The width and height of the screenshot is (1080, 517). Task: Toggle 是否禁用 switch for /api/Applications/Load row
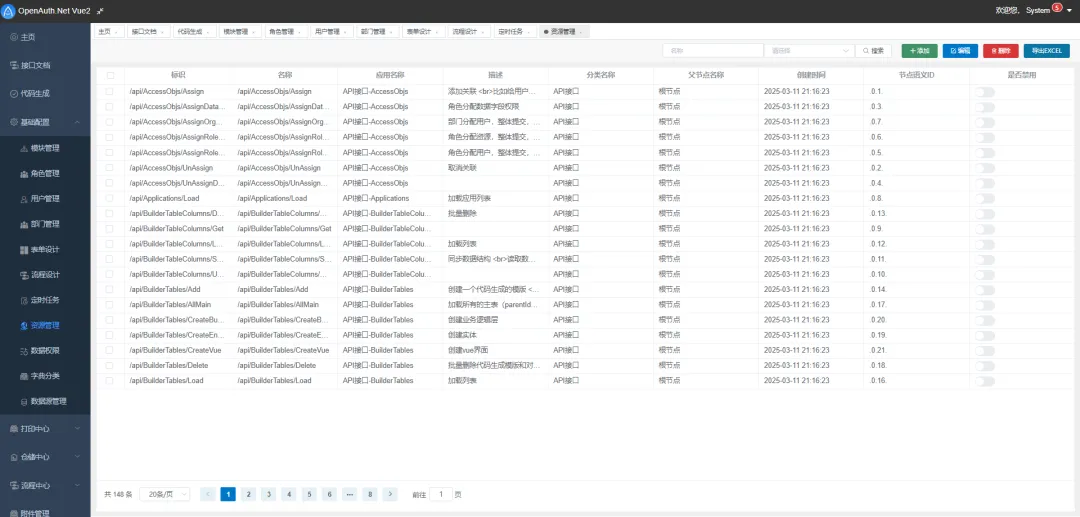coord(984,198)
